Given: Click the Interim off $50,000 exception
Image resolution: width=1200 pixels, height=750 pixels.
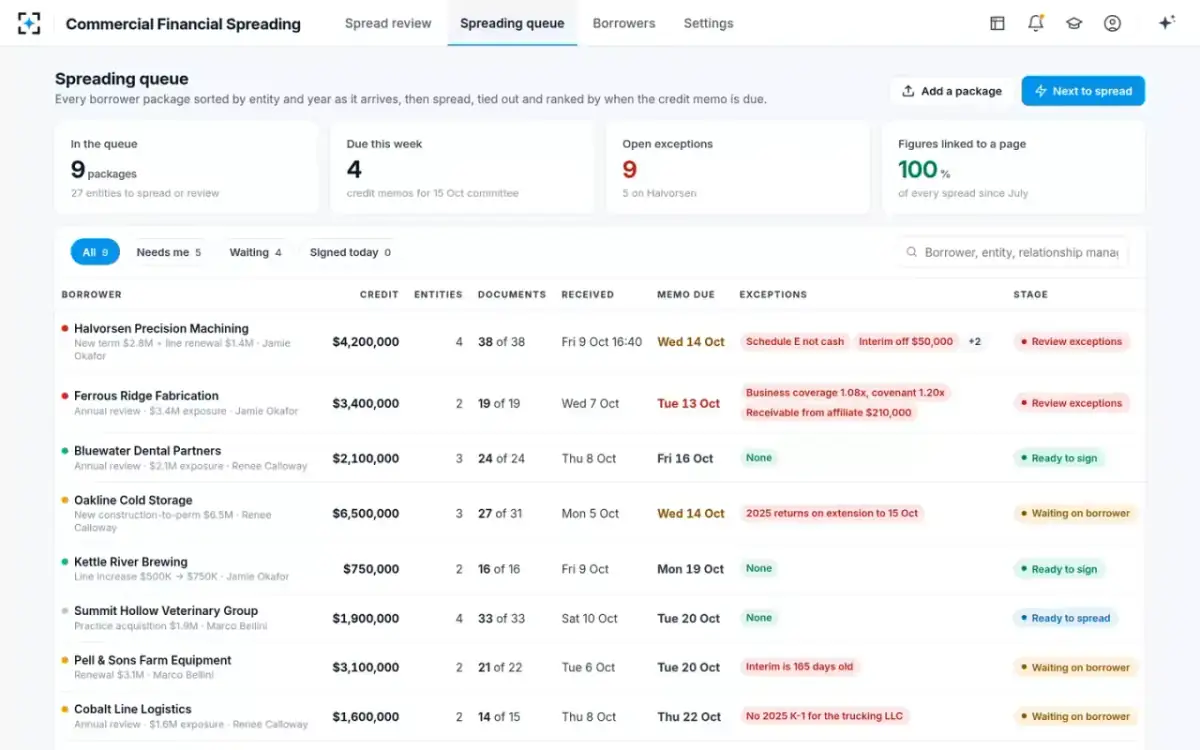Looking at the screenshot, I should coord(906,341).
